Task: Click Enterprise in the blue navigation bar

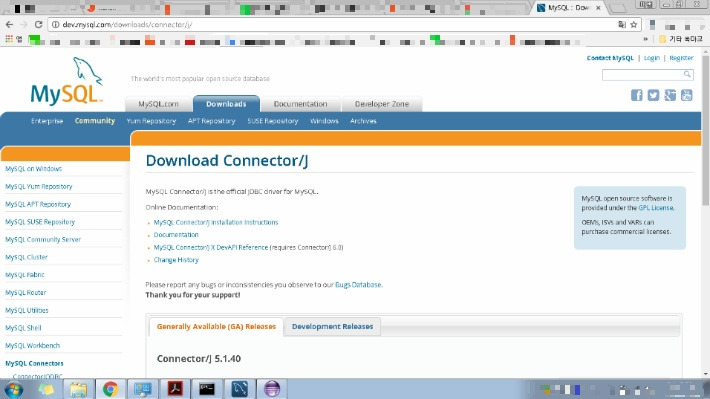Action: [x=47, y=121]
